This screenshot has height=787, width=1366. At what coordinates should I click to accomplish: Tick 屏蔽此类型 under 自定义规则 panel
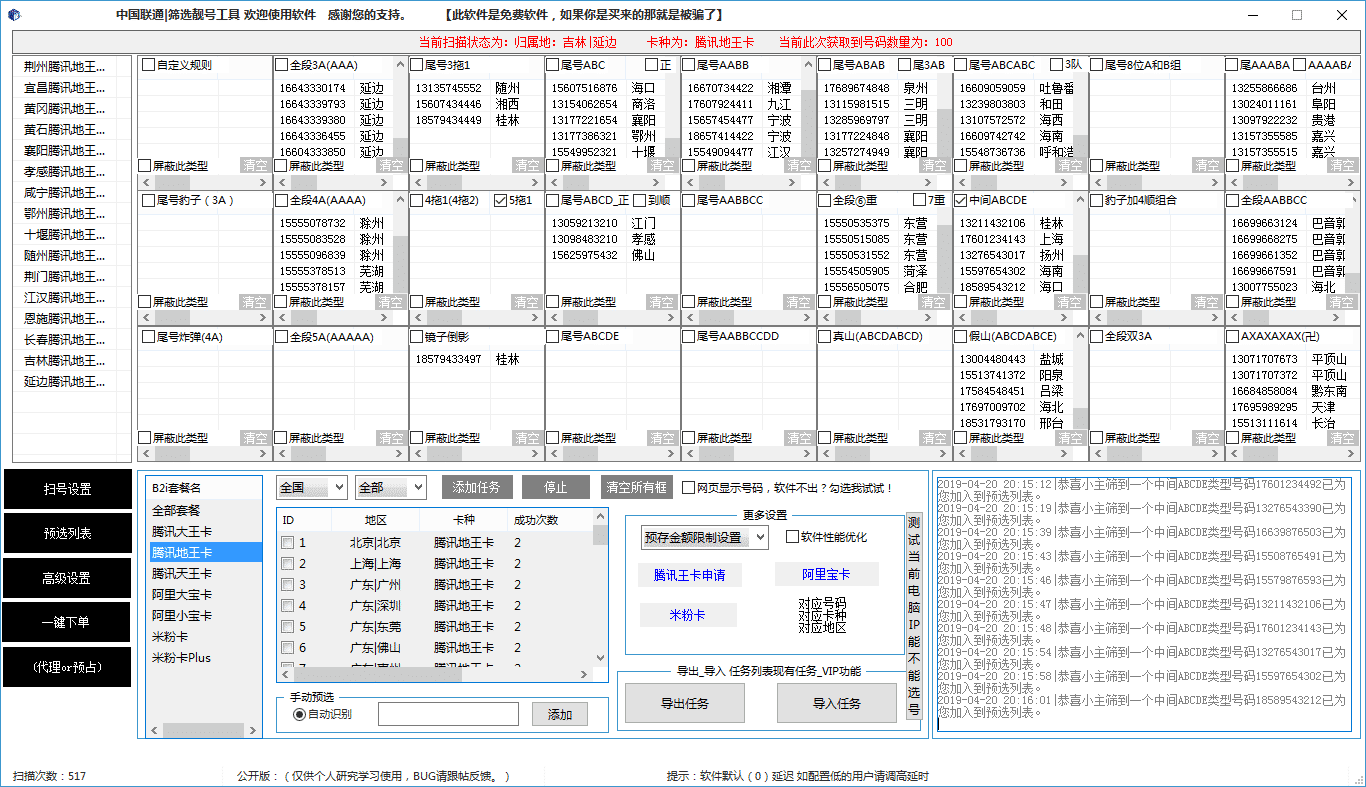tap(146, 166)
